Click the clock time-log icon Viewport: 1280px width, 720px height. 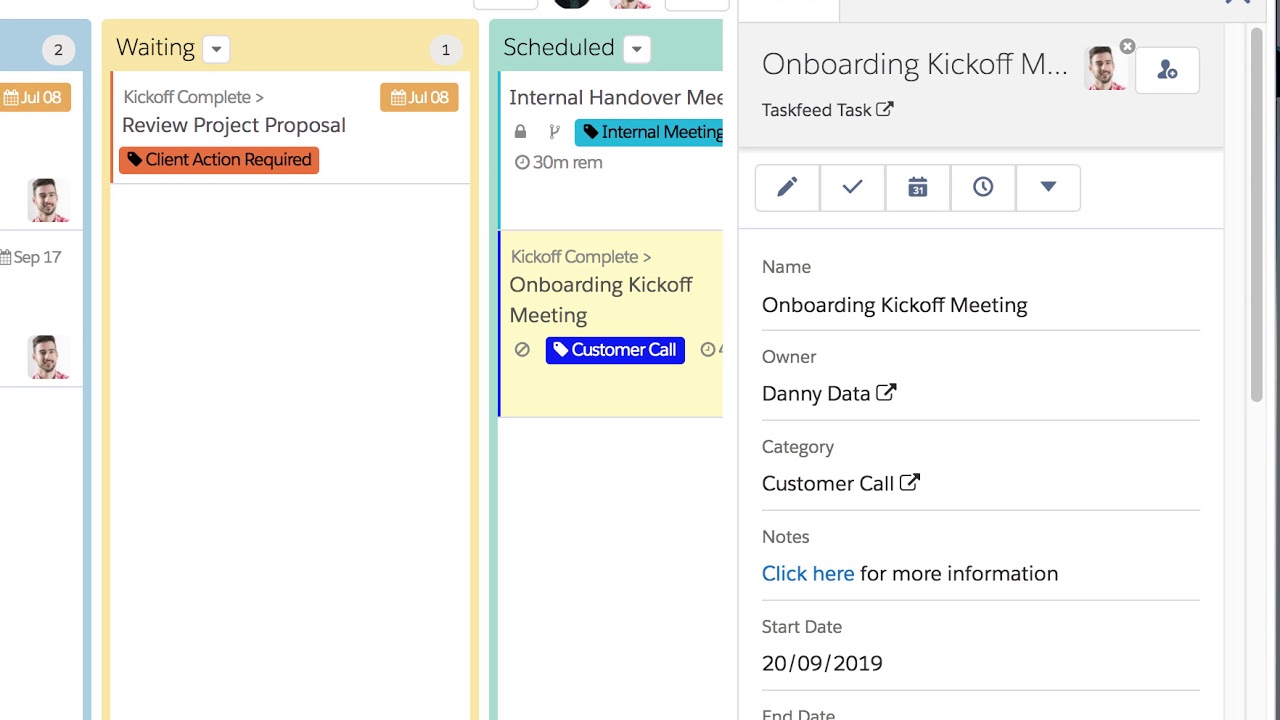point(983,187)
